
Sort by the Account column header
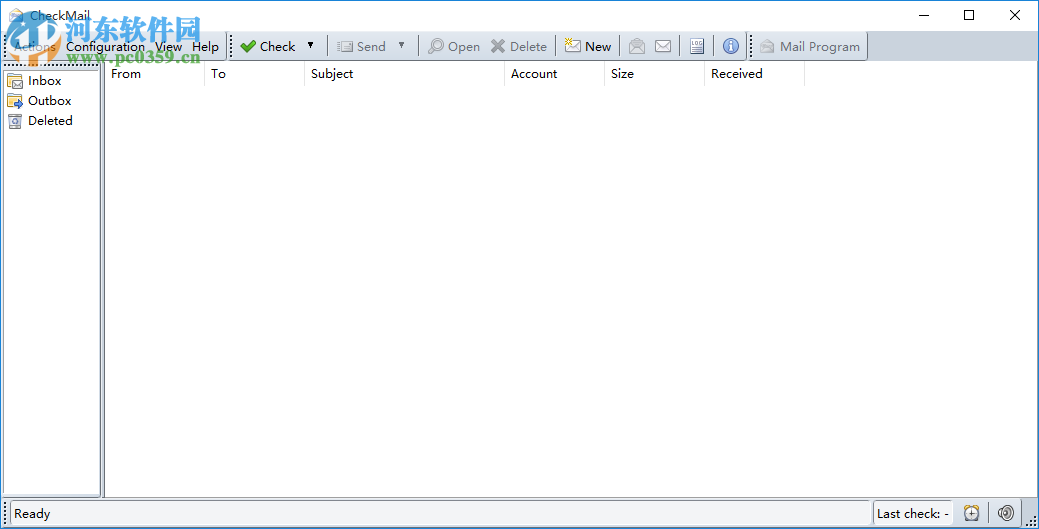pos(554,74)
